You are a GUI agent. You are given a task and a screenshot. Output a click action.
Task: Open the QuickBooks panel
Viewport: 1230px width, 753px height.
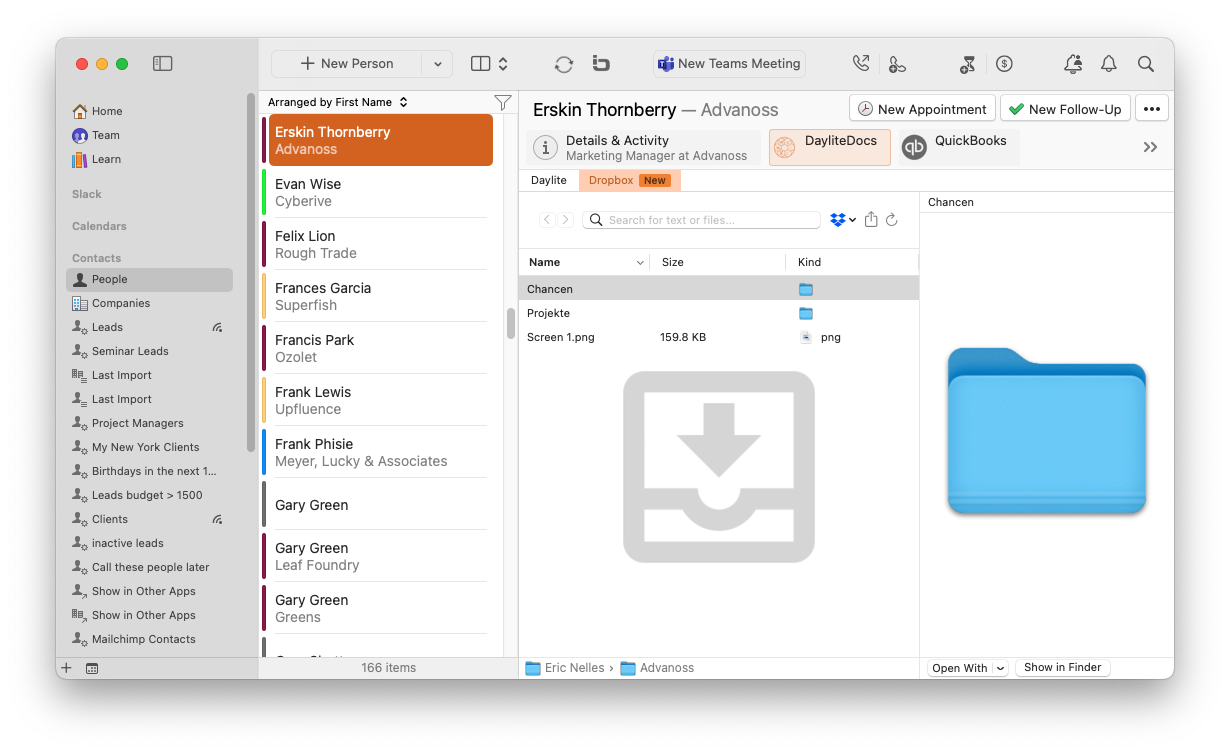(x=958, y=147)
